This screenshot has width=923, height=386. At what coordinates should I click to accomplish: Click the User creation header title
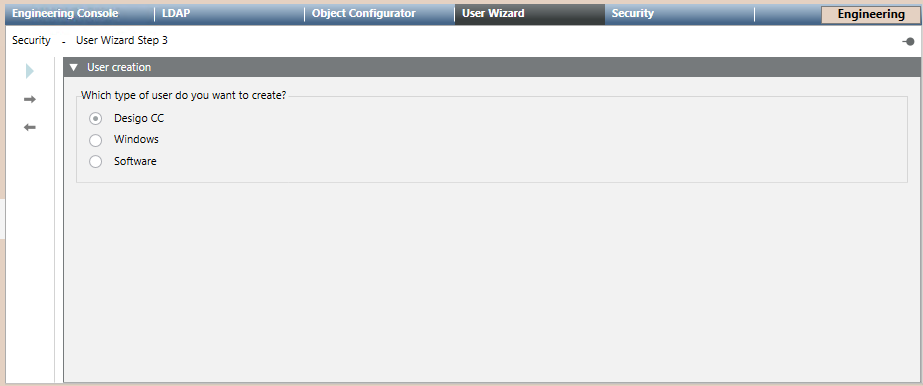119,68
